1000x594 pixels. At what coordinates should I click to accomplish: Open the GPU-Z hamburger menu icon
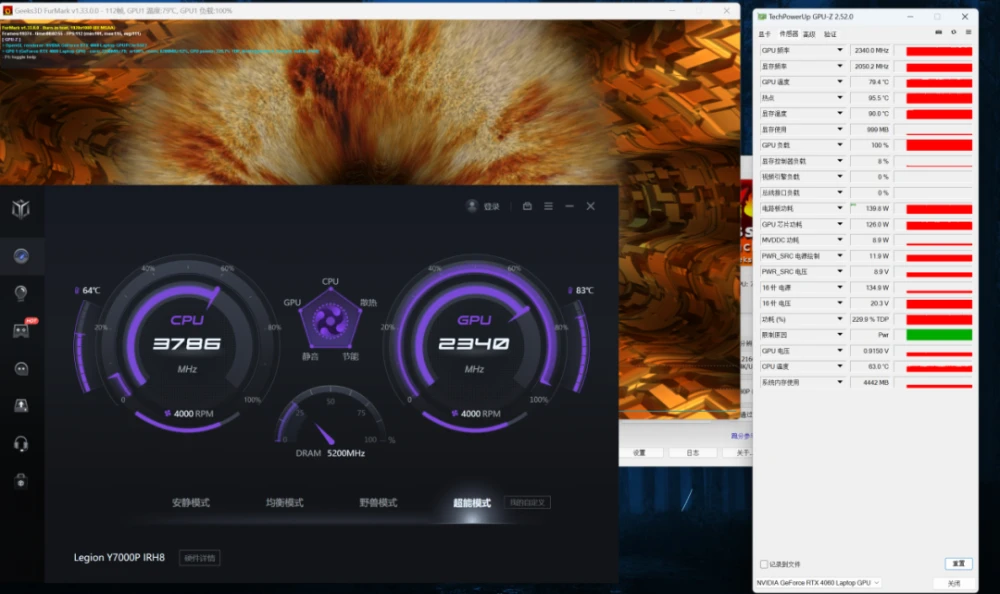968,33
